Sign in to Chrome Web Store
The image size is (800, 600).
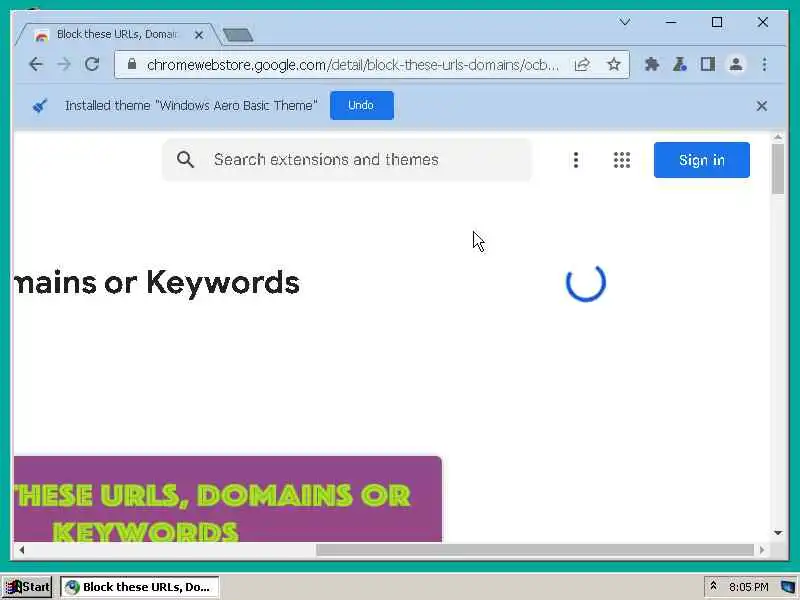click(702, 160)
